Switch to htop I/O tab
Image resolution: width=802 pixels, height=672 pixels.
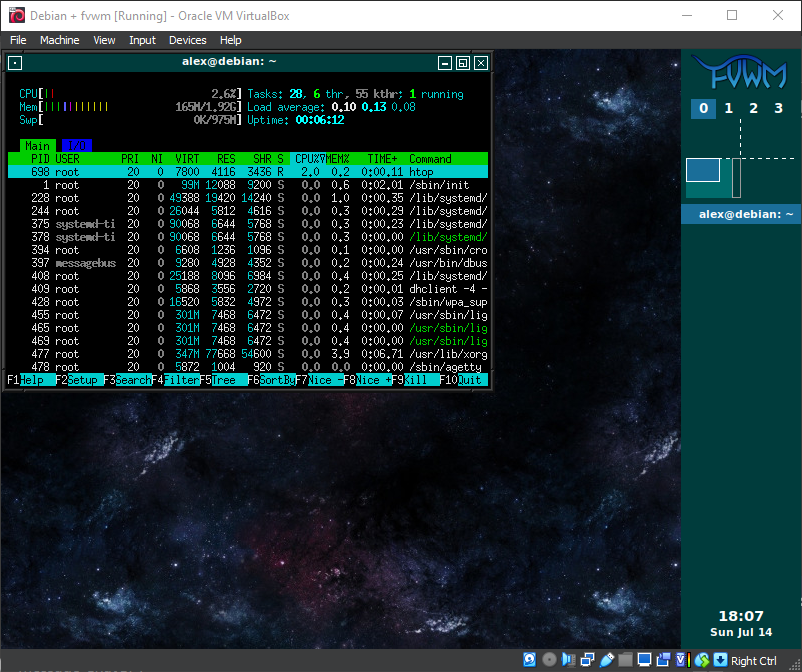pyautogui.click(x=76, y=145)
